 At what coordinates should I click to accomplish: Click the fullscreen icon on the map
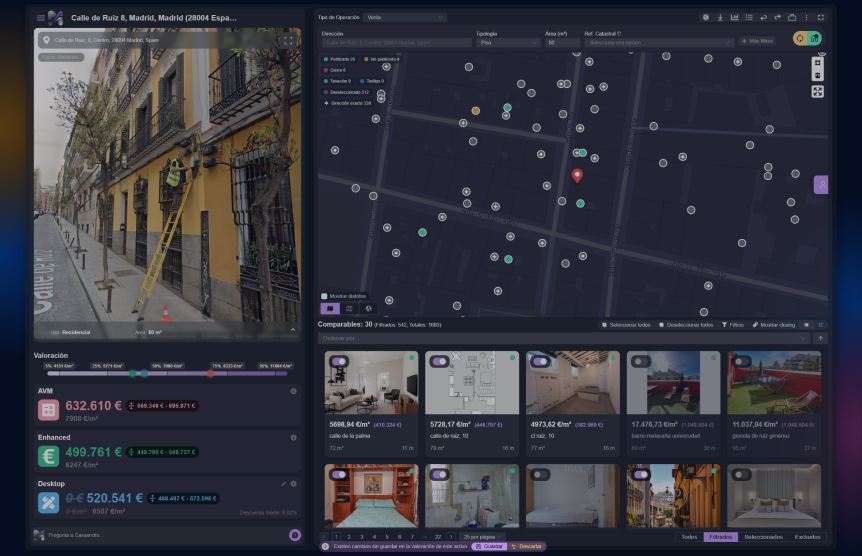coord(817,91)
